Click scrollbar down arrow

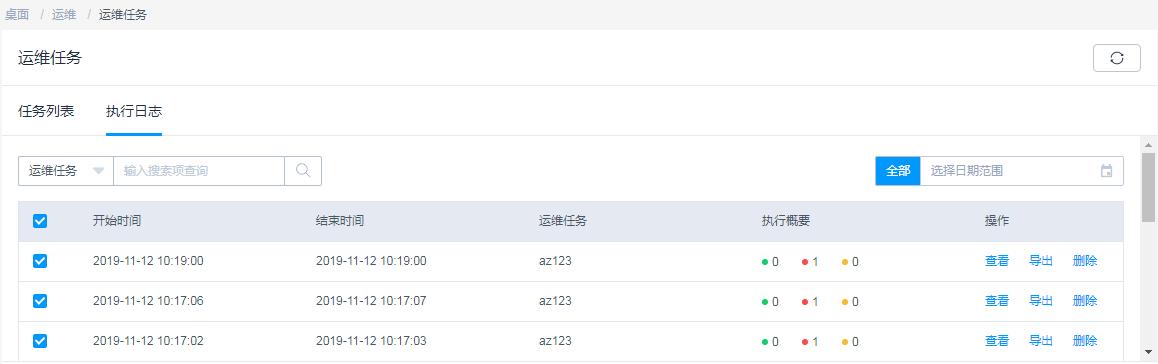pyautogui.click(x=1148, y=352)
